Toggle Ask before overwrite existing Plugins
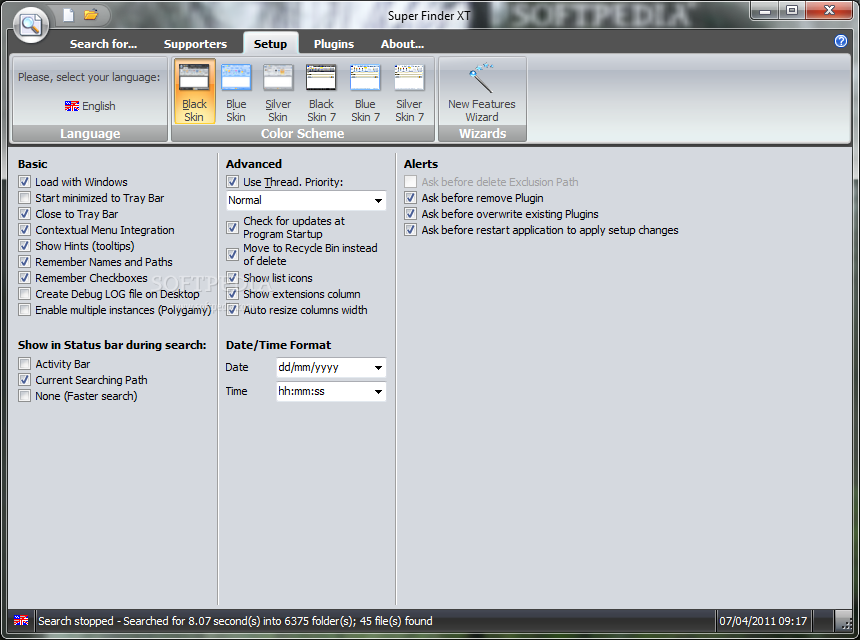This screenshot has height=640, width=860. point(410,213)
